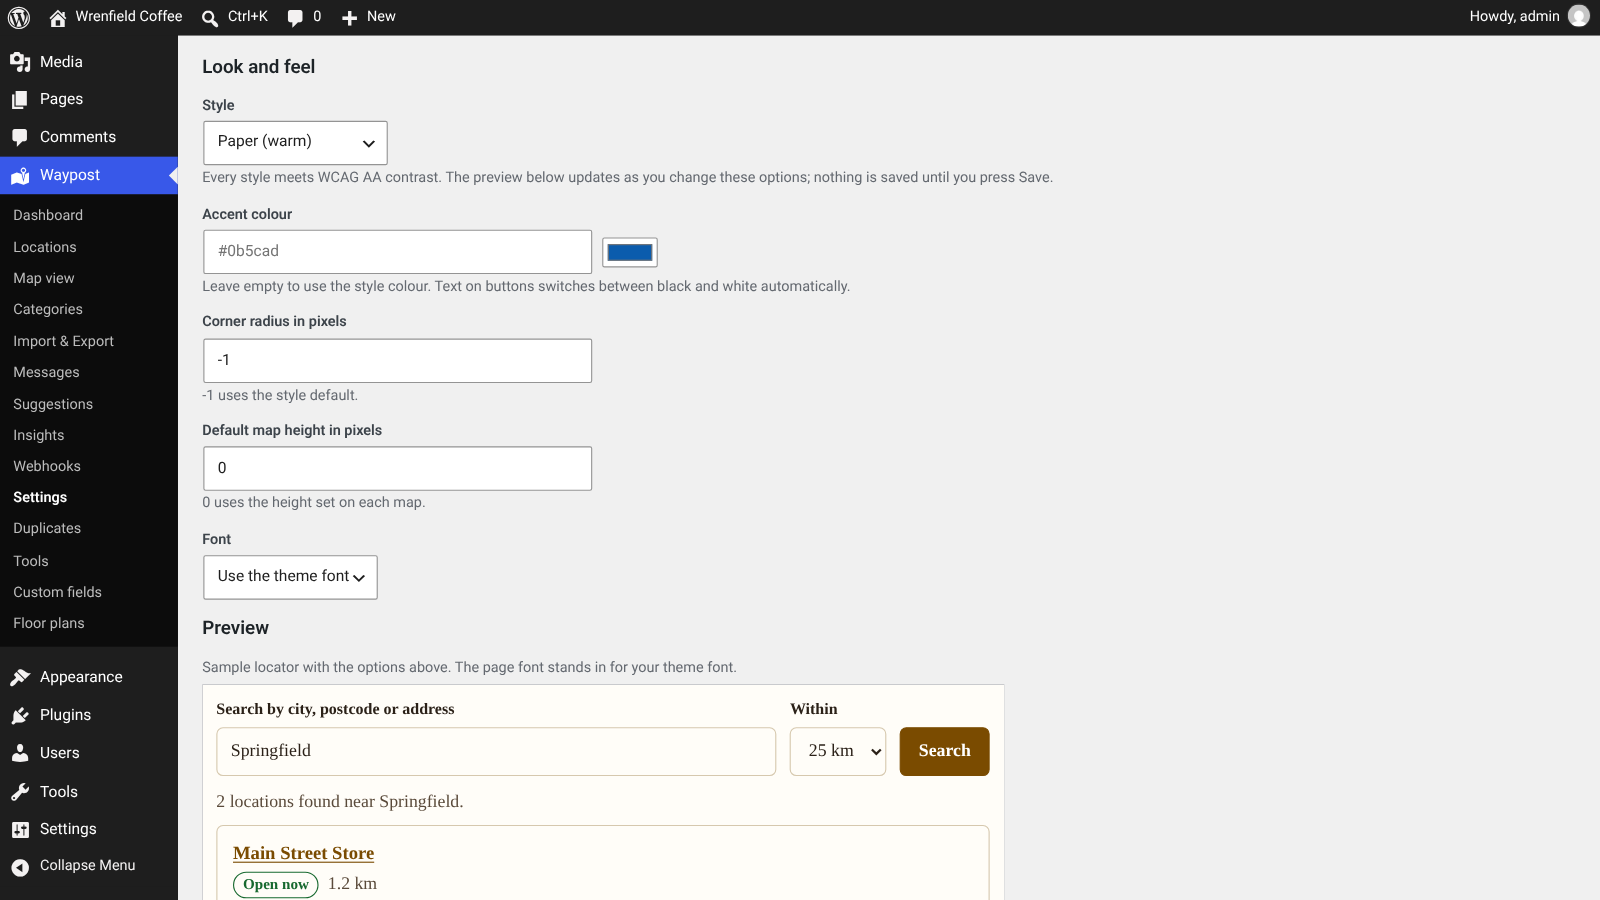Open Map view submenu item
1600x900 pixels.
tap(44, 278)
